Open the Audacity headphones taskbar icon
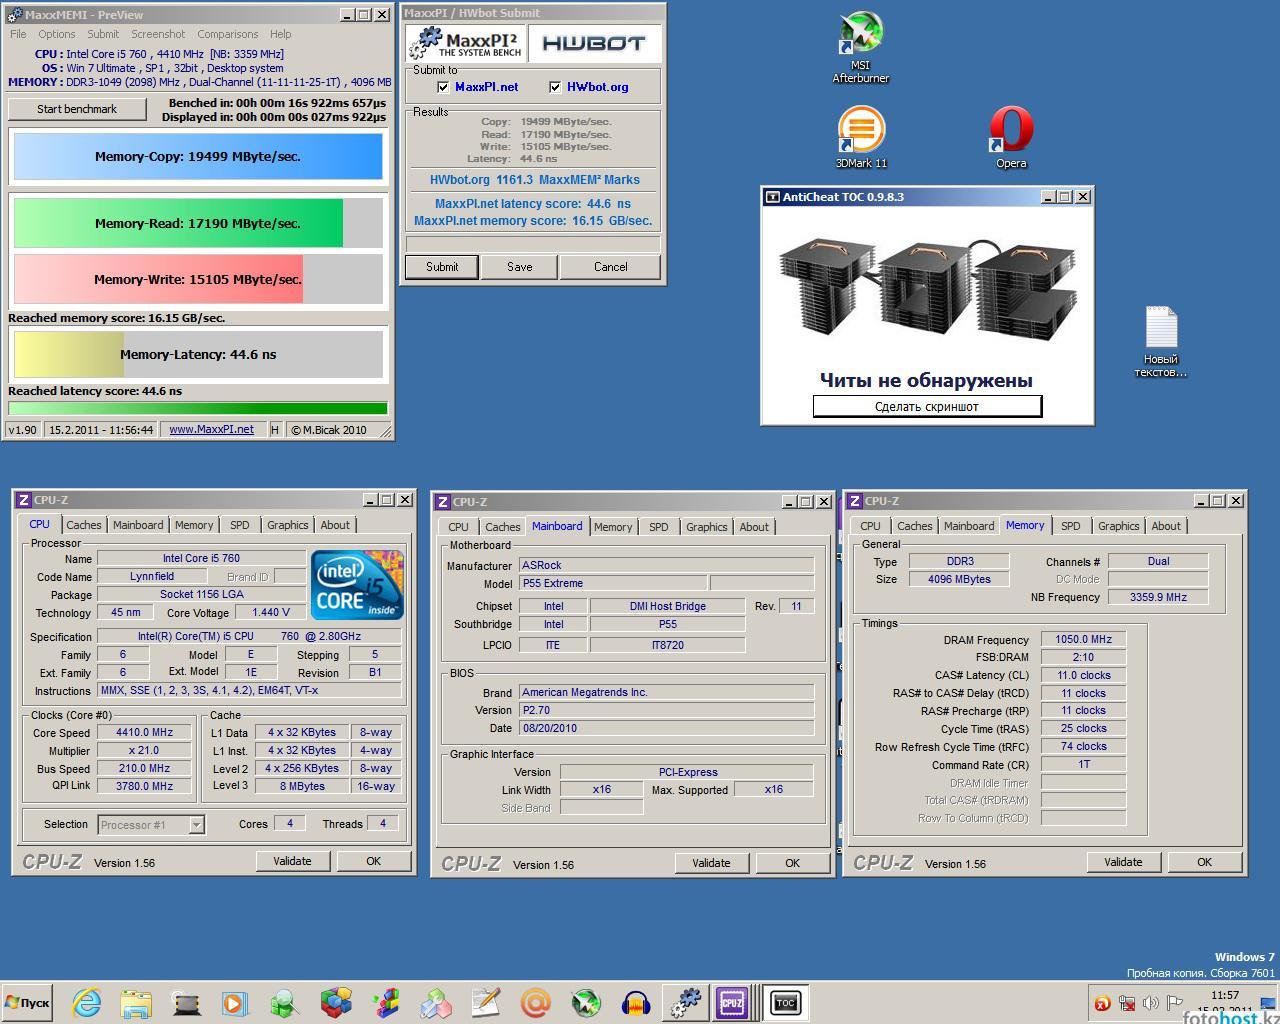 tap(636, 1003)
